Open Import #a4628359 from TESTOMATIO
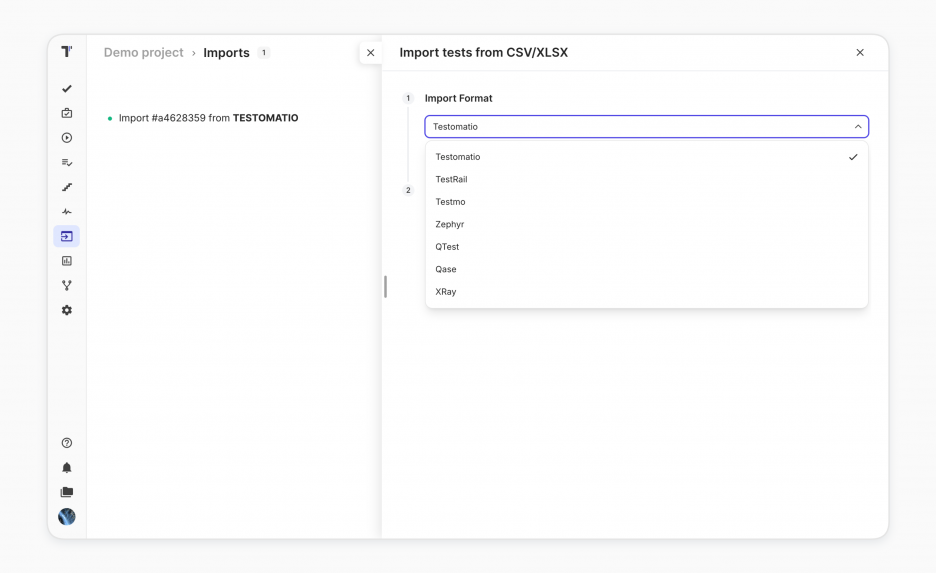 [208, 118]
